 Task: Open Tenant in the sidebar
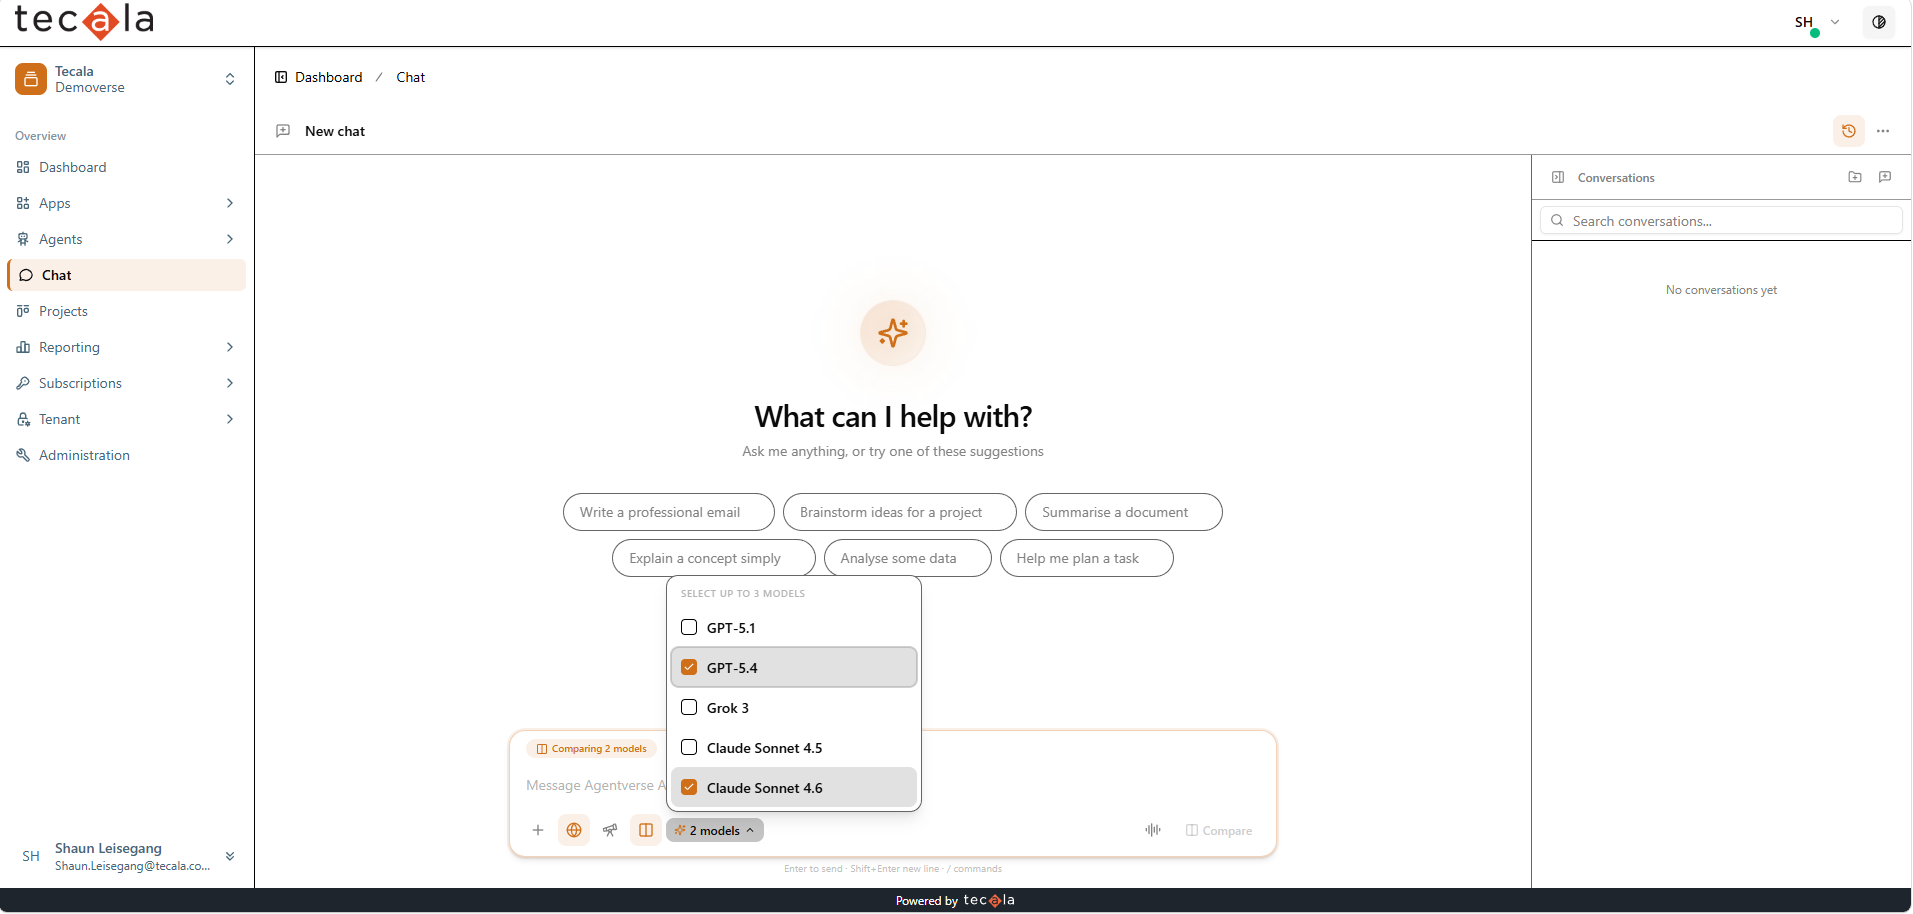[127, 419]
